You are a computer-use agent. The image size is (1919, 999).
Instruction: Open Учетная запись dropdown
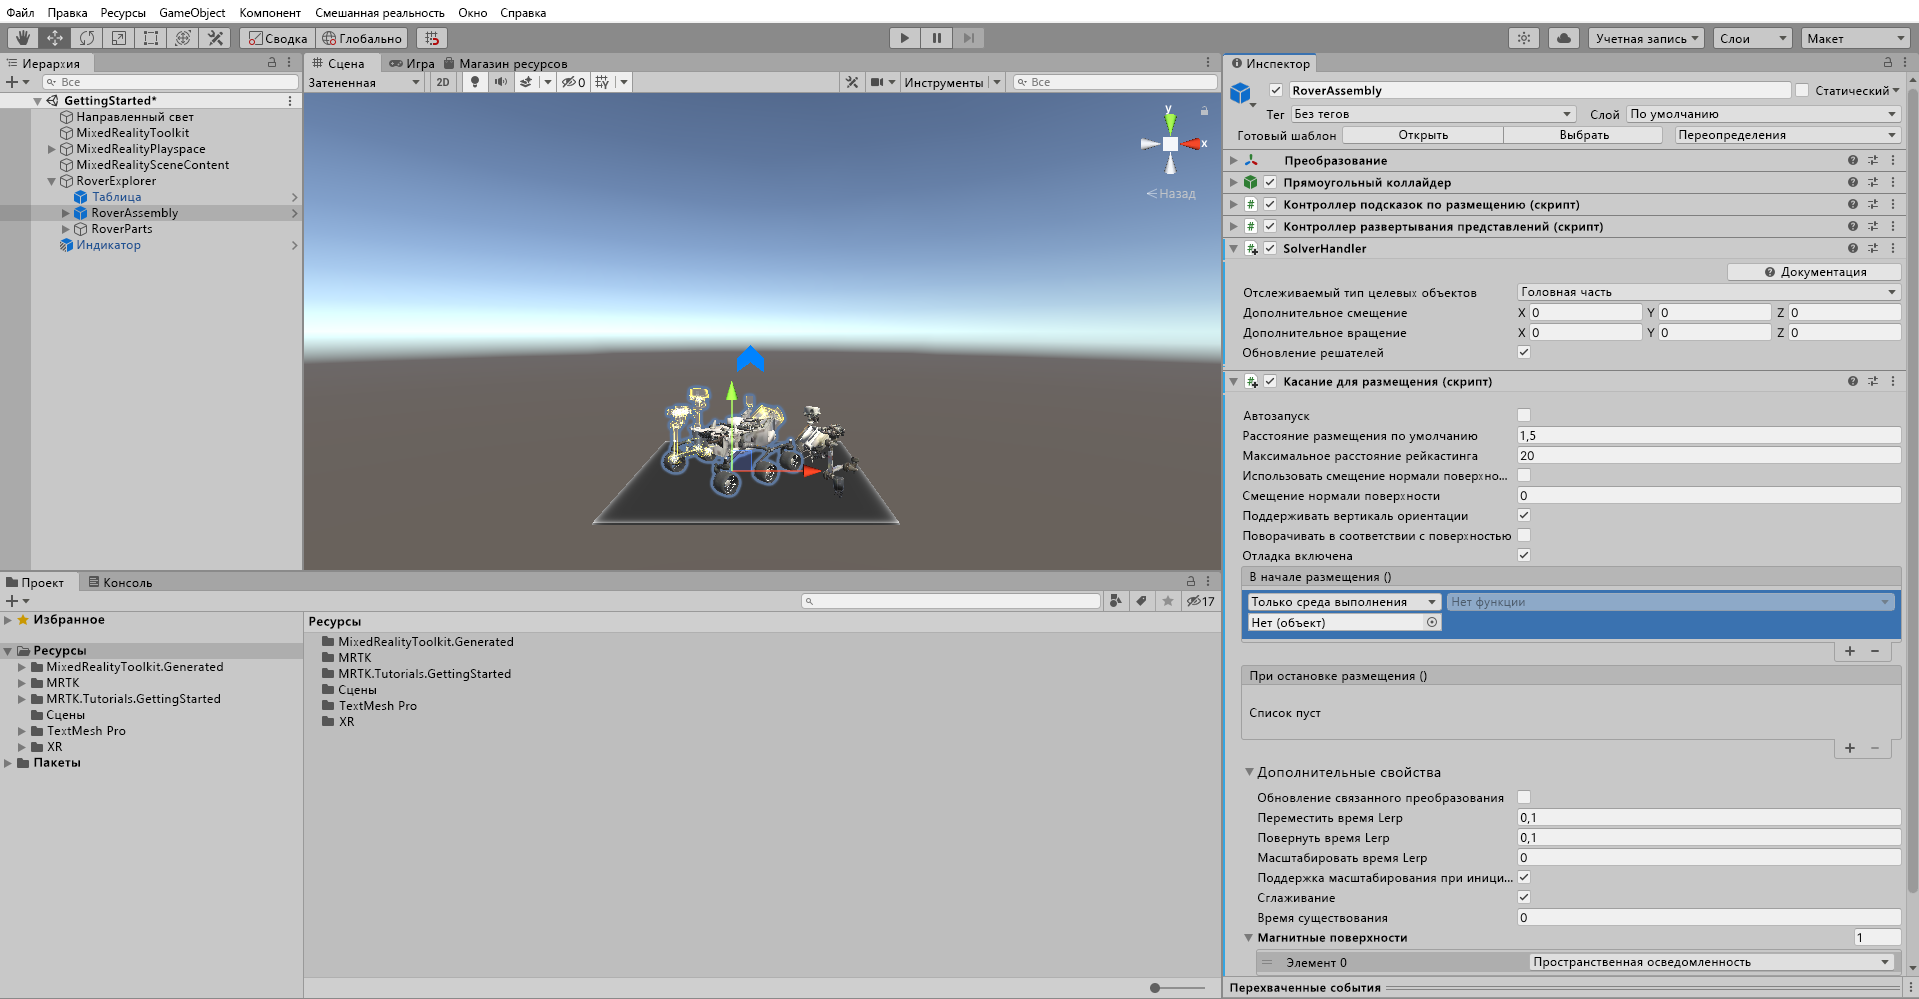point(1646,38)
